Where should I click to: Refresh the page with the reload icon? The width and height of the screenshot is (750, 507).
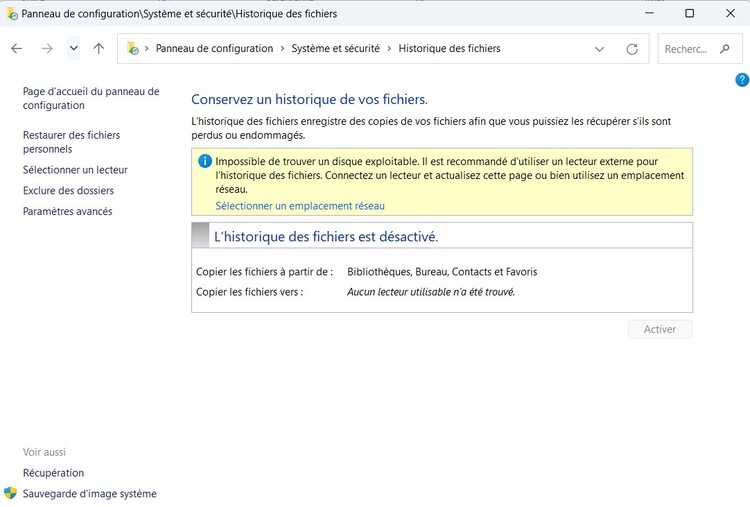click(632, 49)
